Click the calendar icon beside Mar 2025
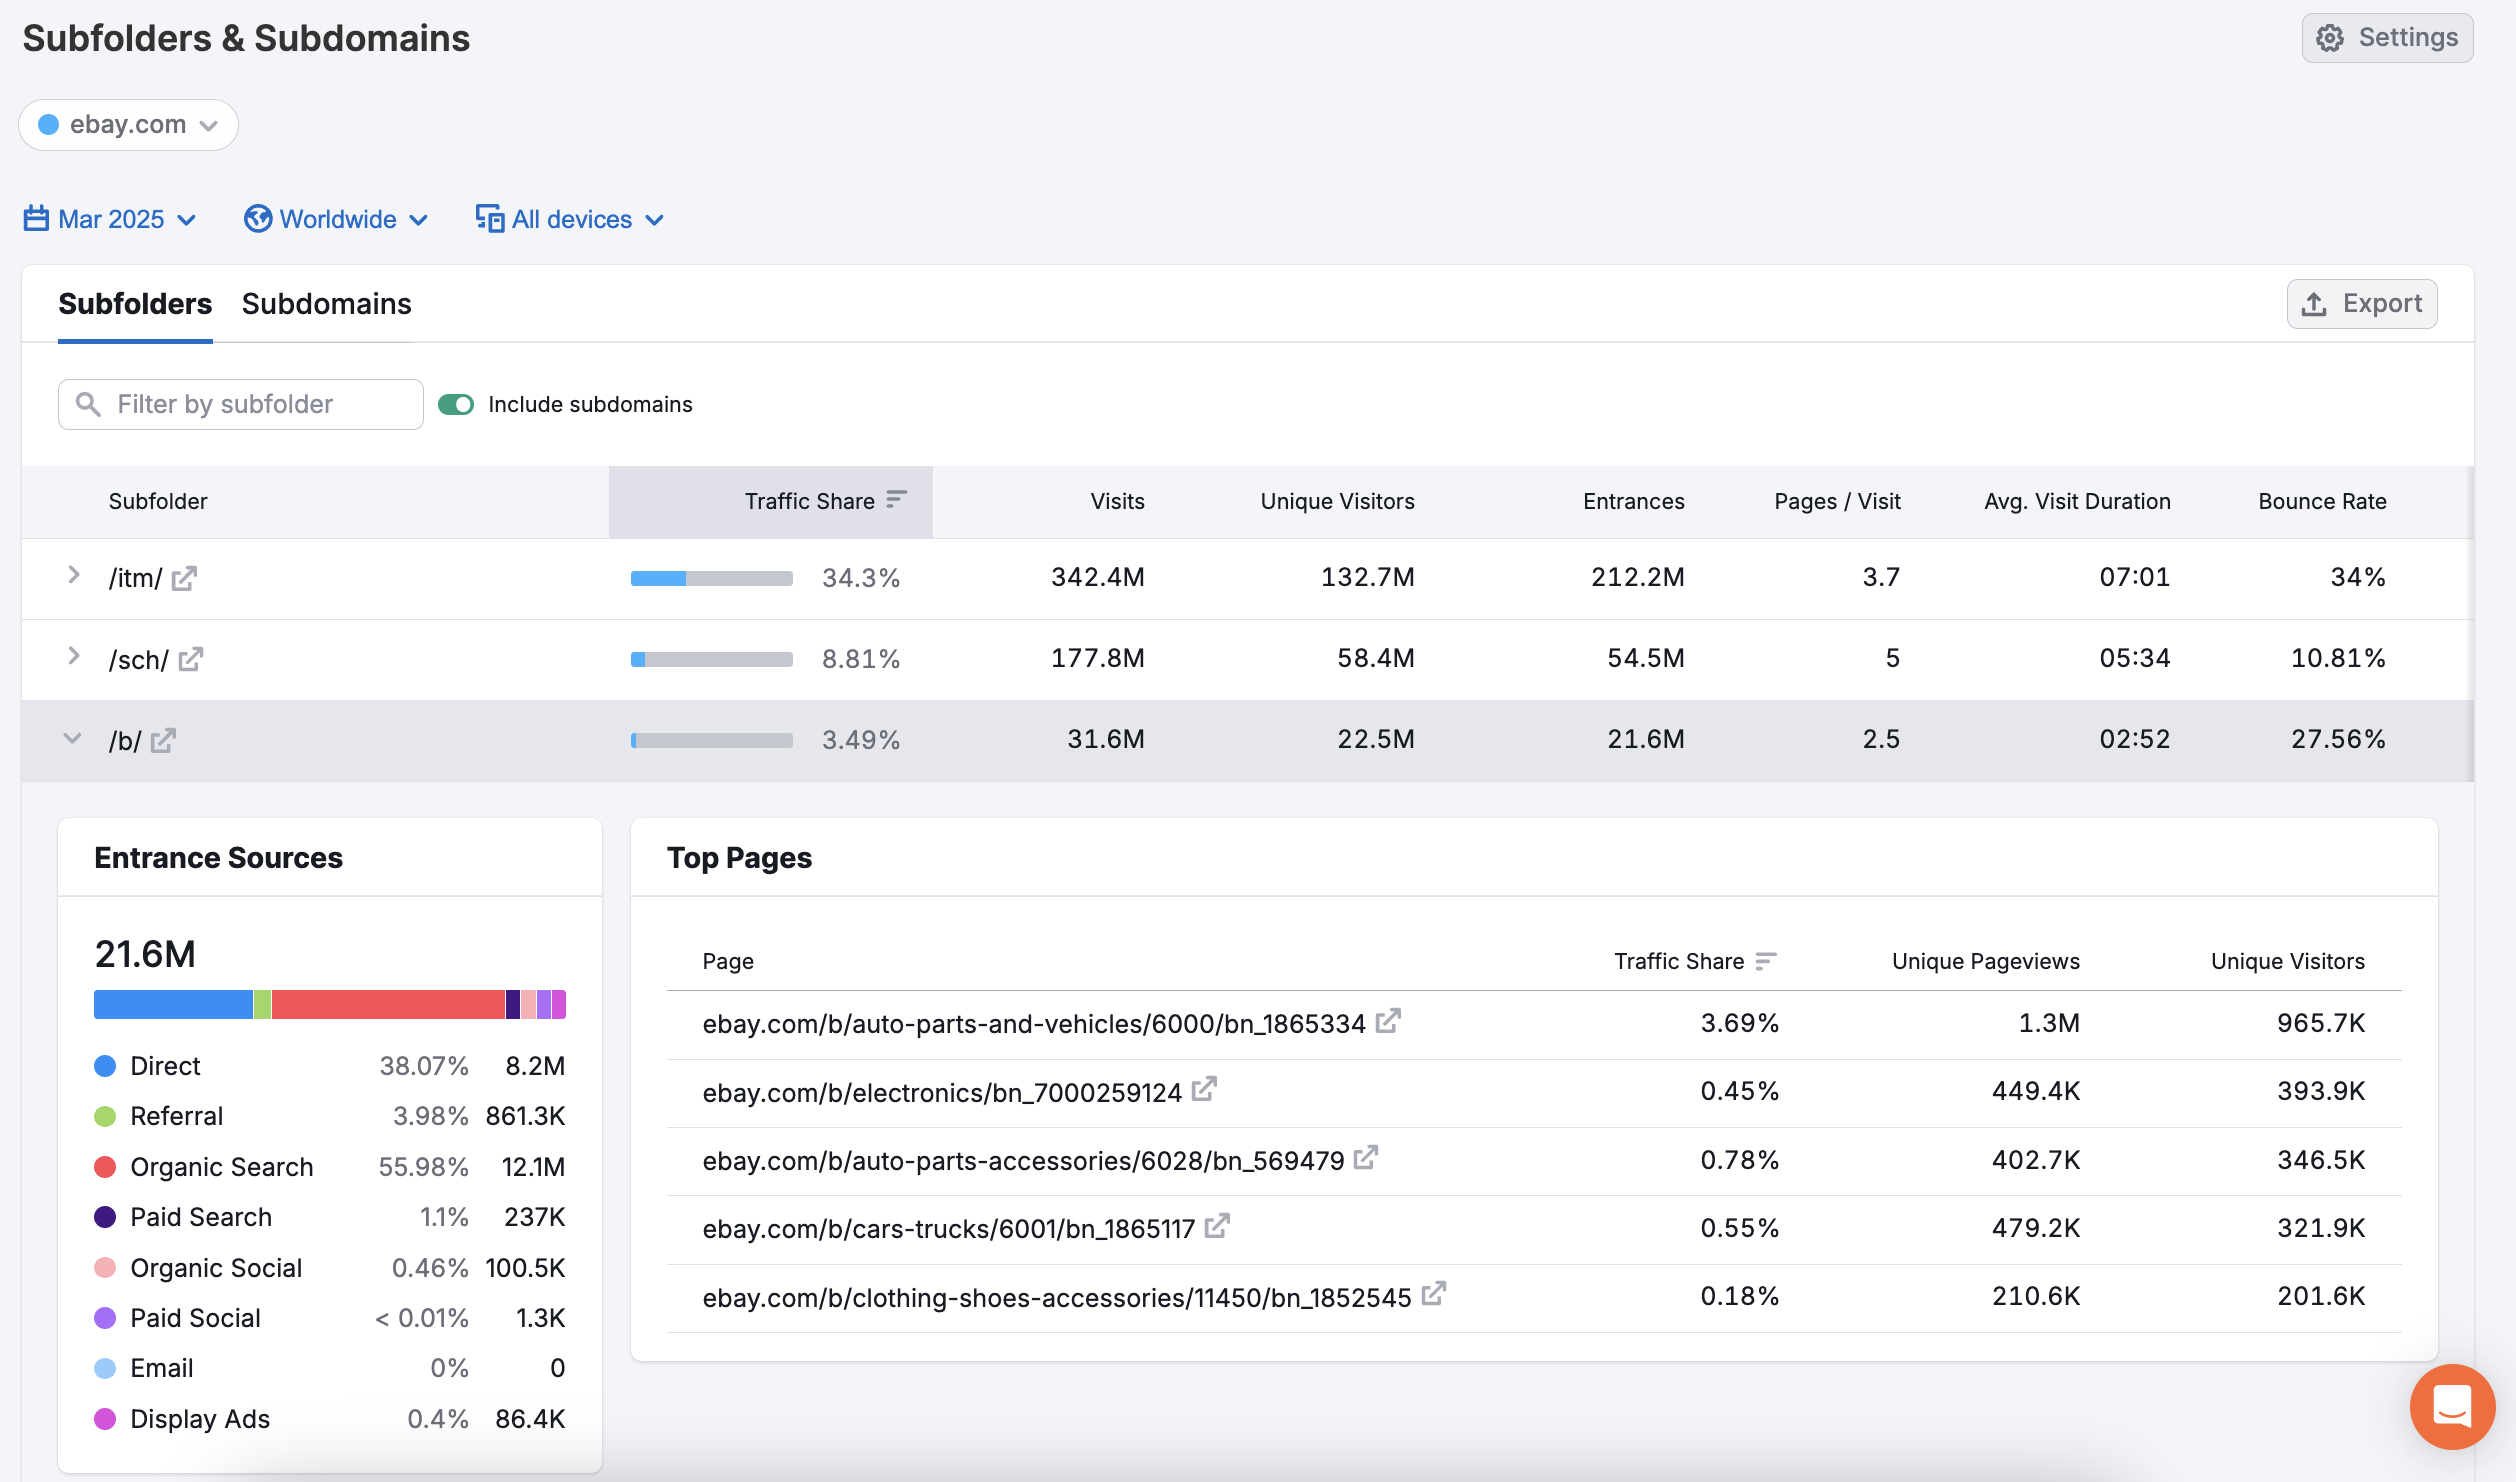This screenshot has height=1482, width=2516. (36, 218)
